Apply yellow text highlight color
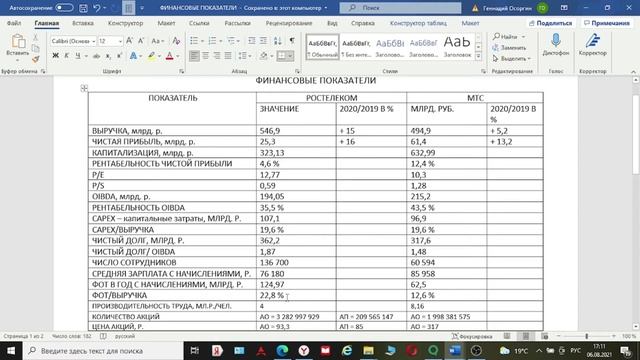Viewport: 640px width, 360px height. coord(151,56)
